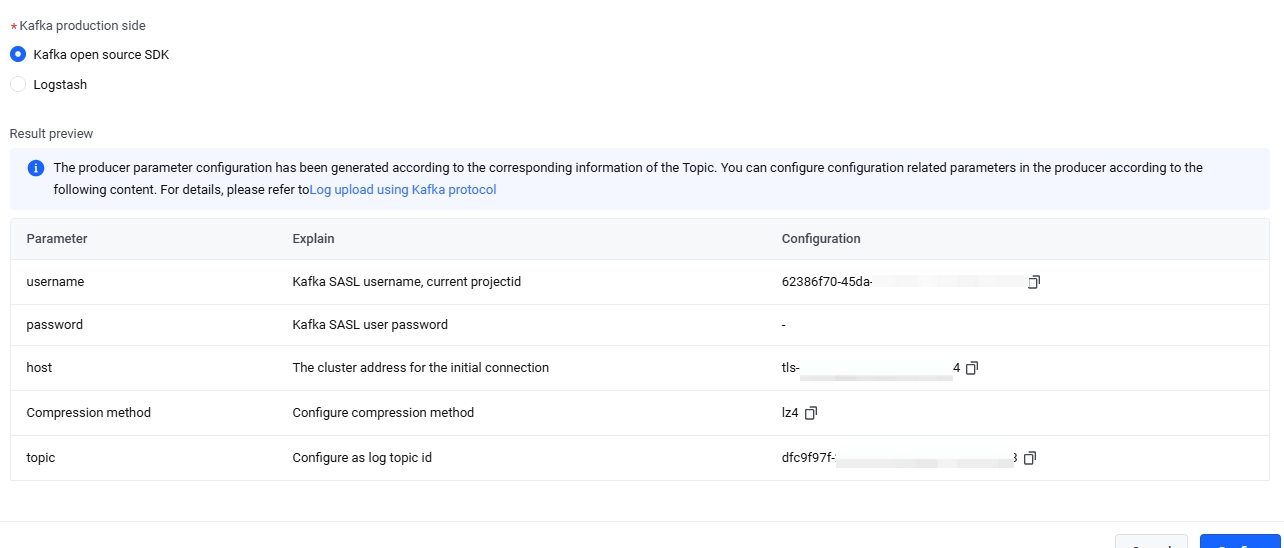Copy the lz4 compression method value
The image size is (1284, 548).
(x=811, y=413)
